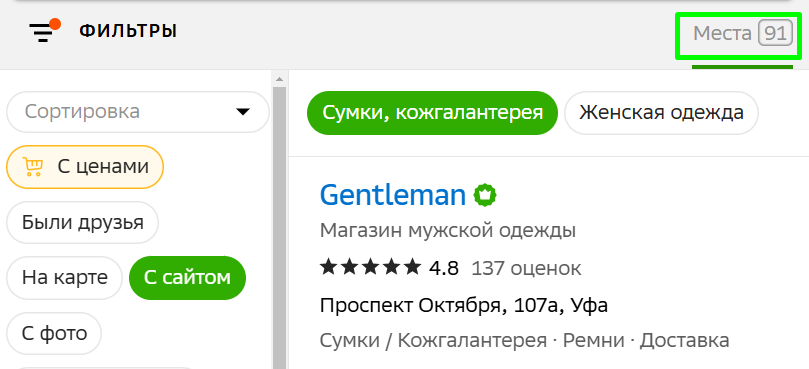Enable the С фото filter
The image size is (809, 369).
54,333
